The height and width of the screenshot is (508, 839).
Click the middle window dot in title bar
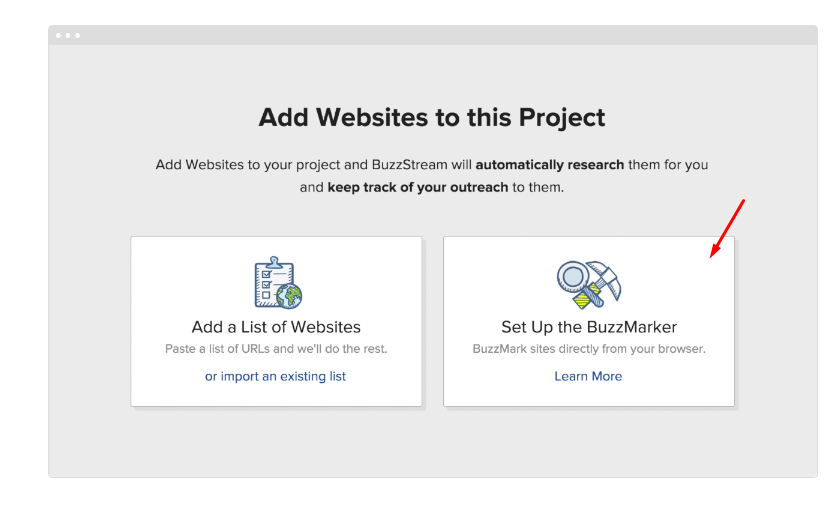click(68, 35)
